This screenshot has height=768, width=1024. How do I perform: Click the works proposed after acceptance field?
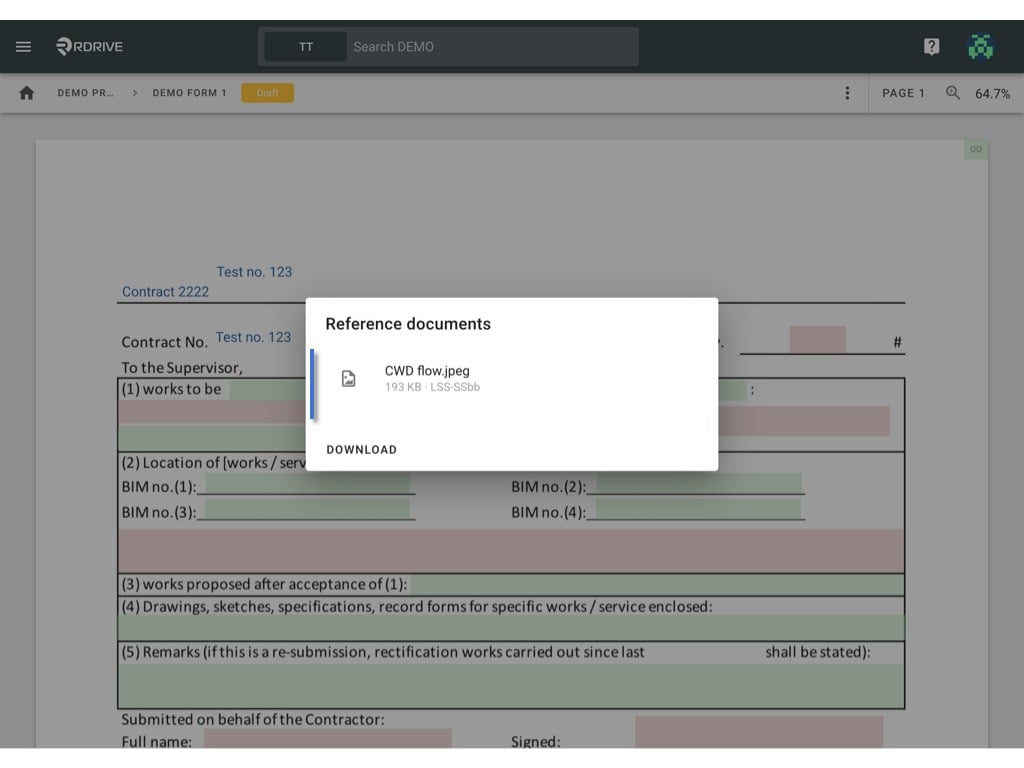(656, 584)
